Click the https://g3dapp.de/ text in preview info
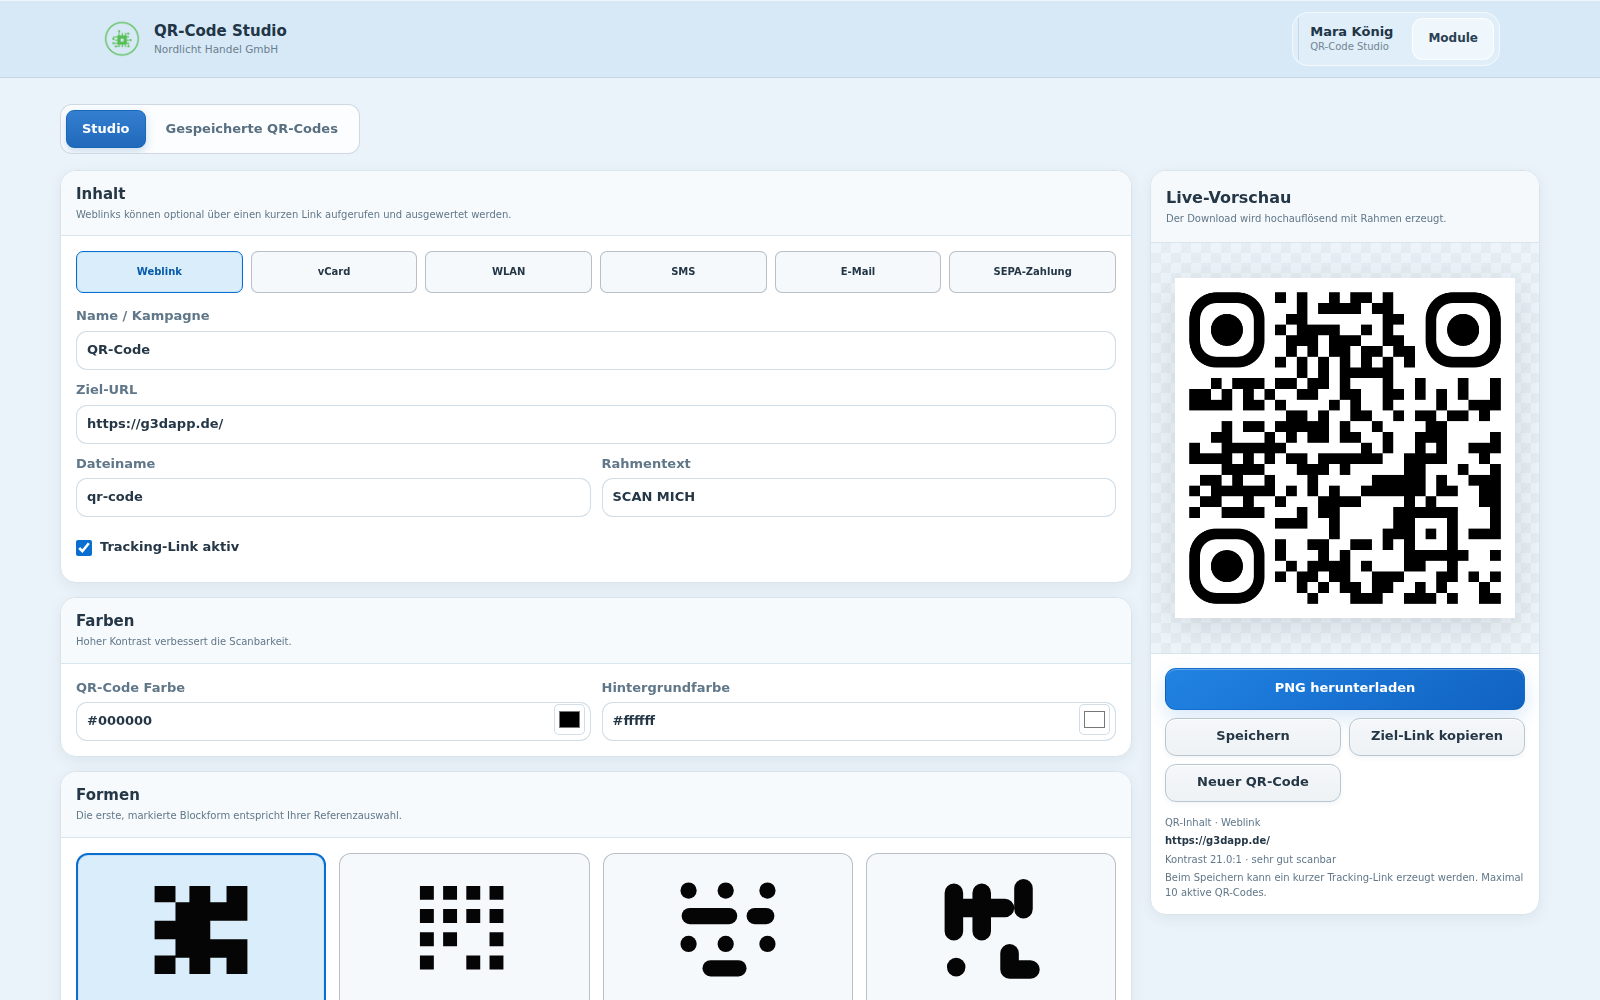The image size is (1600, 1000). click(x=1217, y=841)
